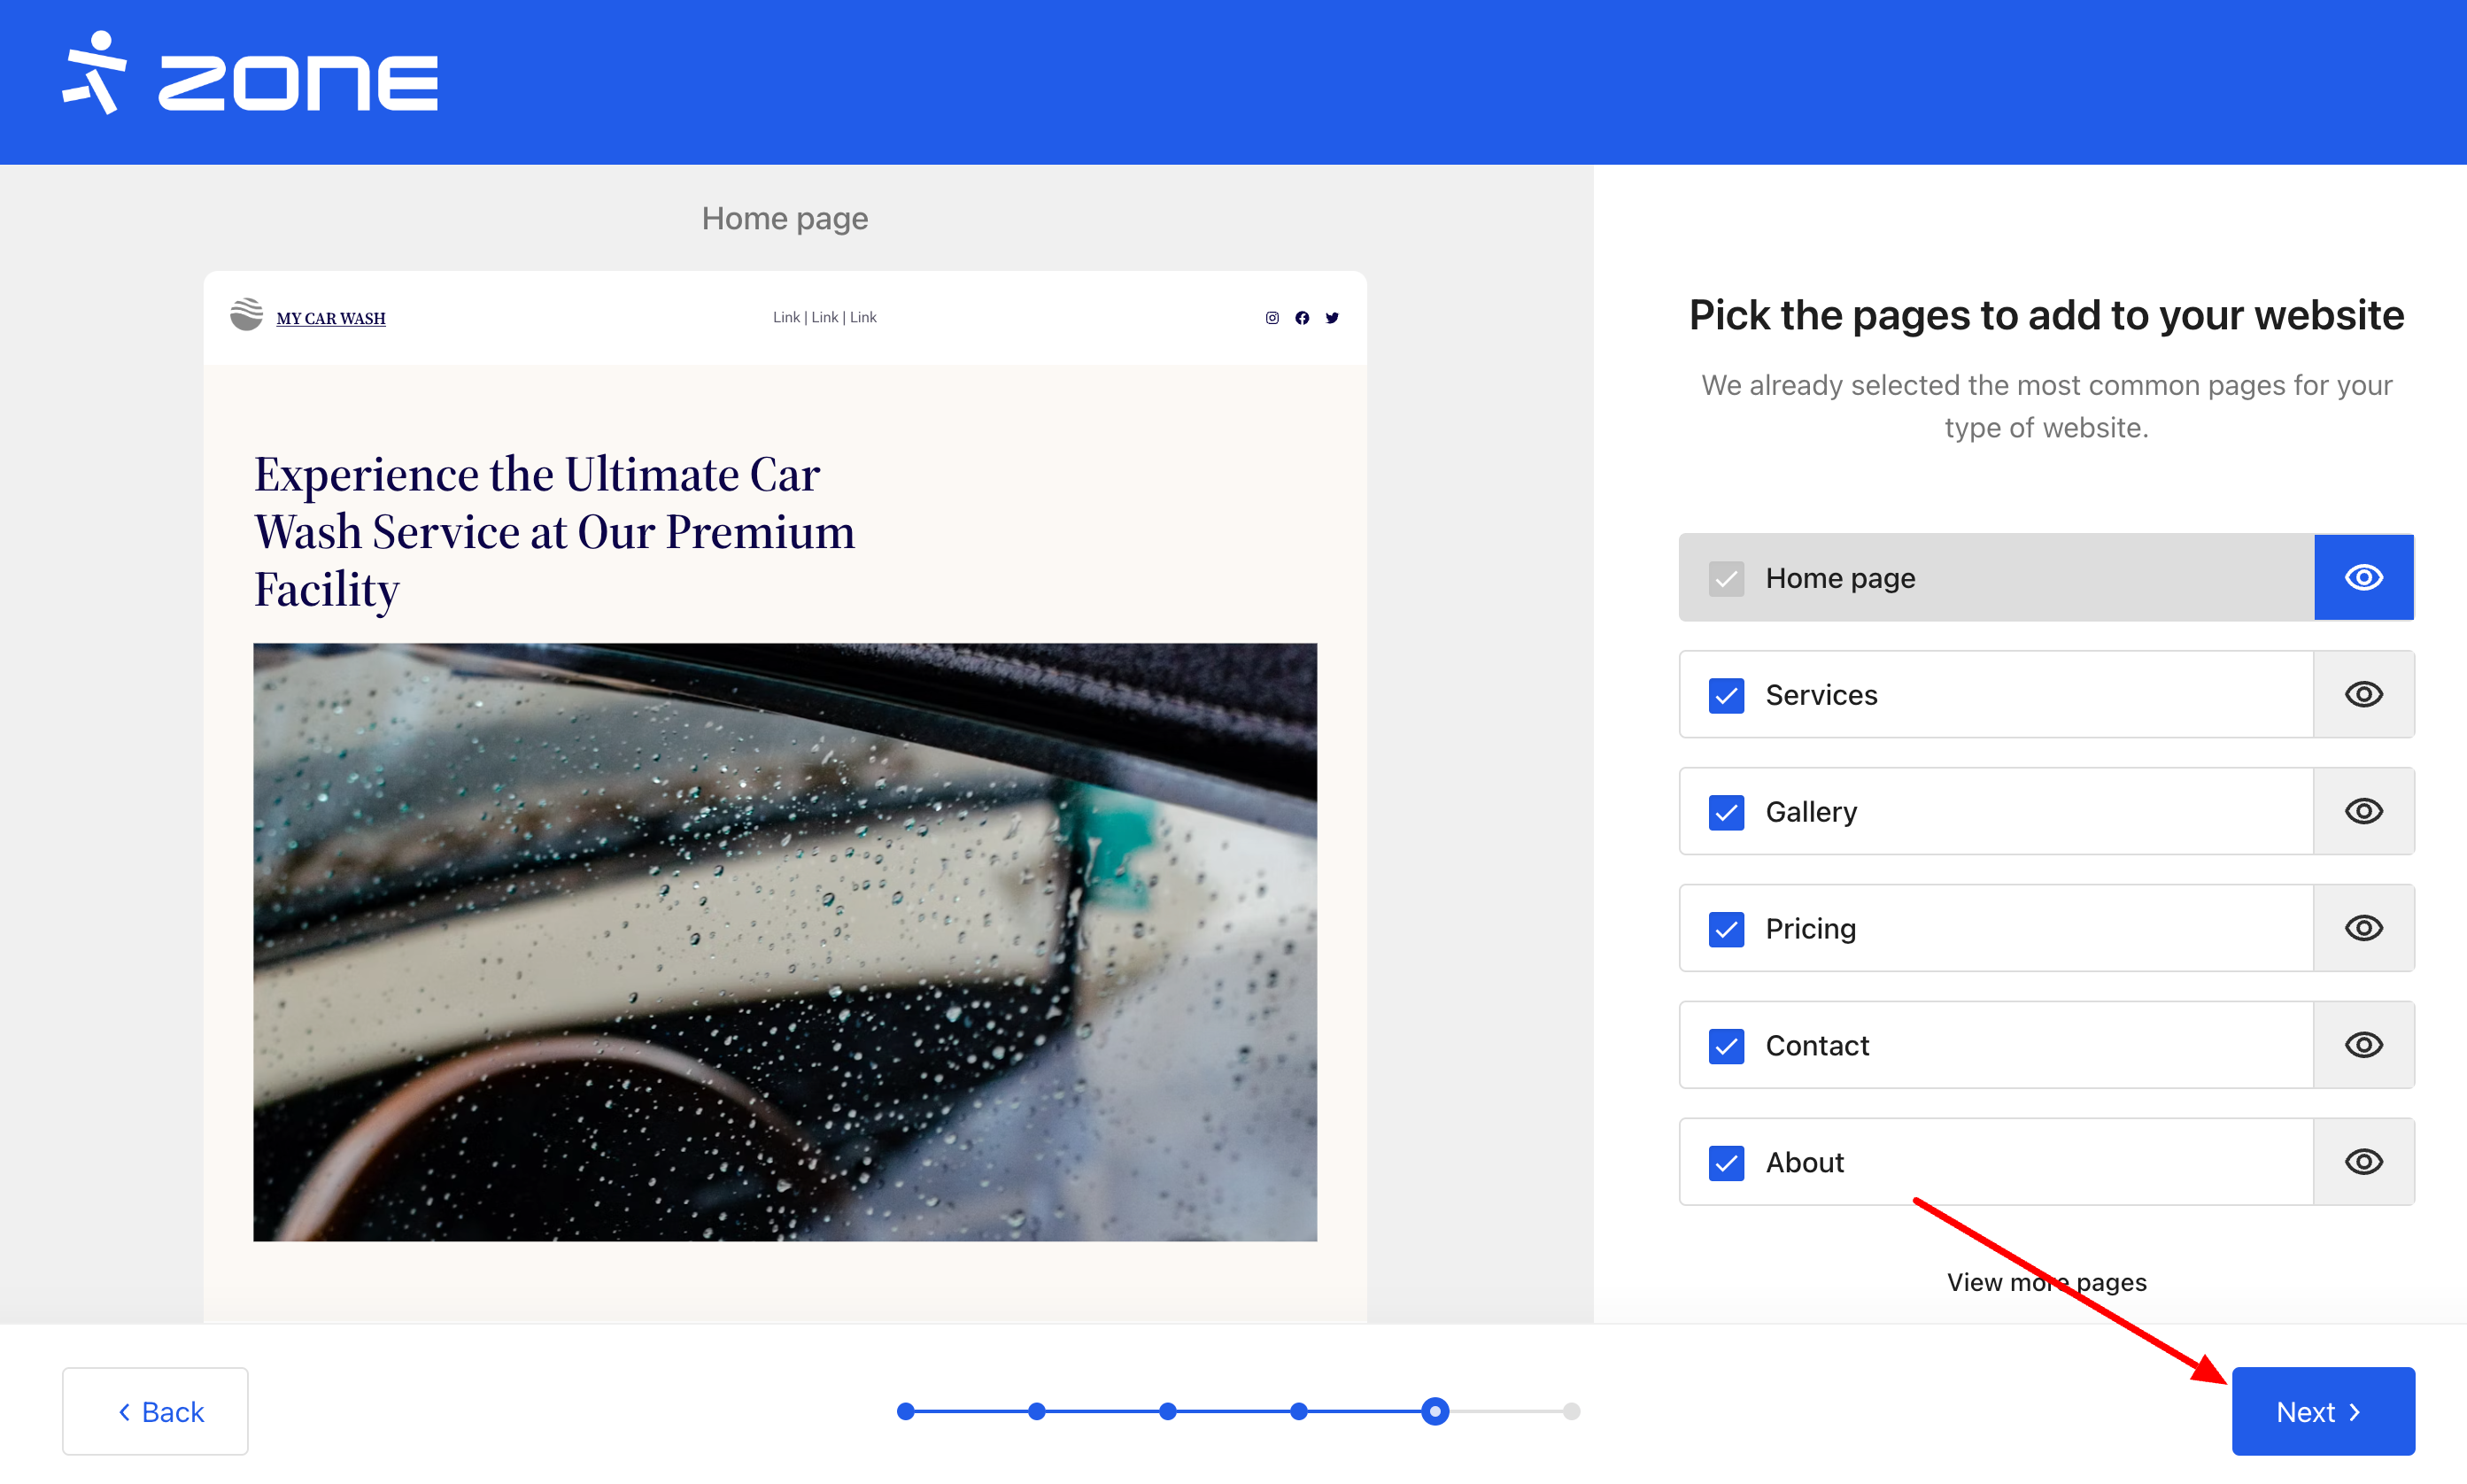2467x1484 pixels.
Task: Preview the Gallery page eye icon
Action: [x=2363, y=812]
